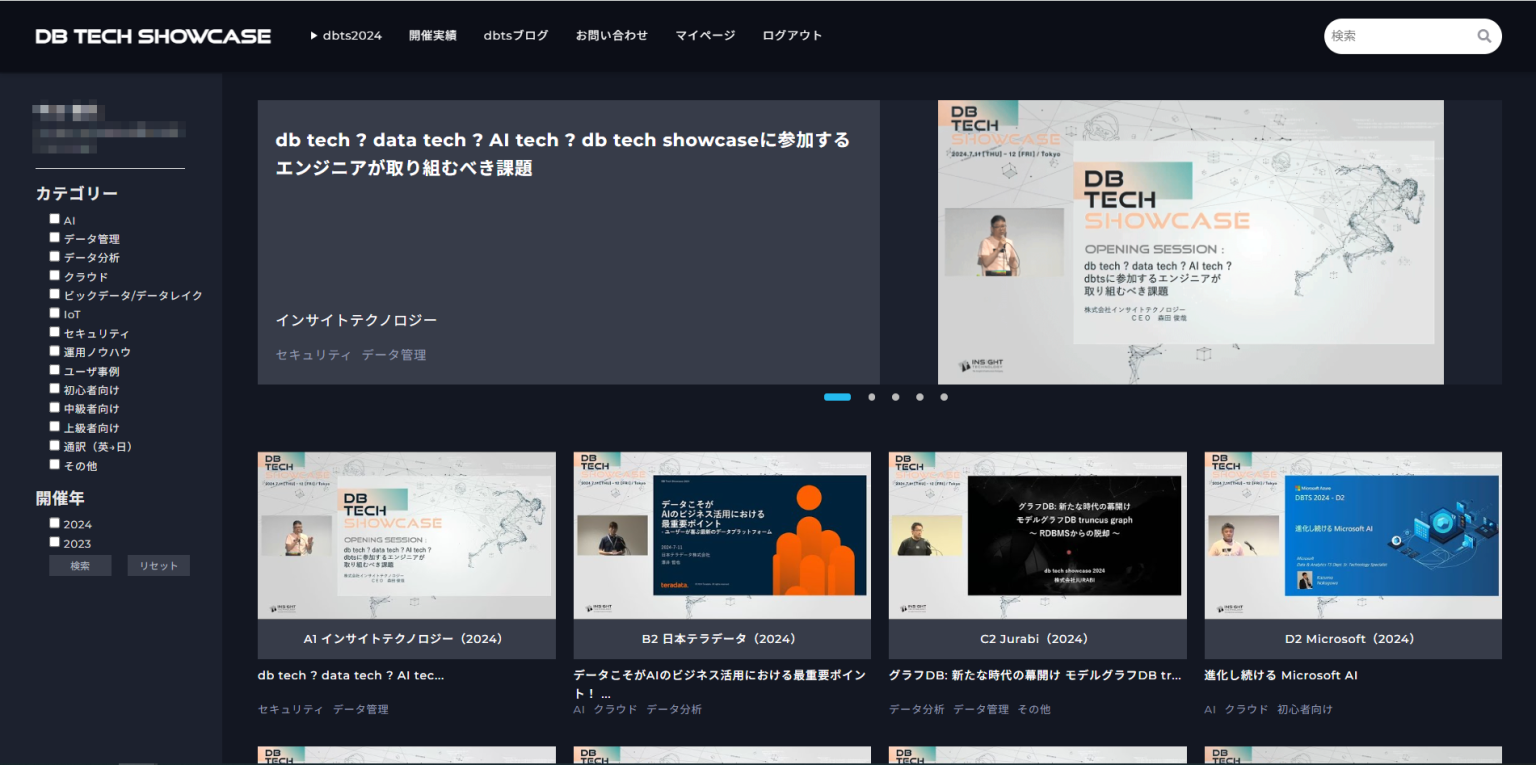Viewport: 1536px width, 765px height.
Task: Click the search magnifier icon
Action: (1484, 36)
